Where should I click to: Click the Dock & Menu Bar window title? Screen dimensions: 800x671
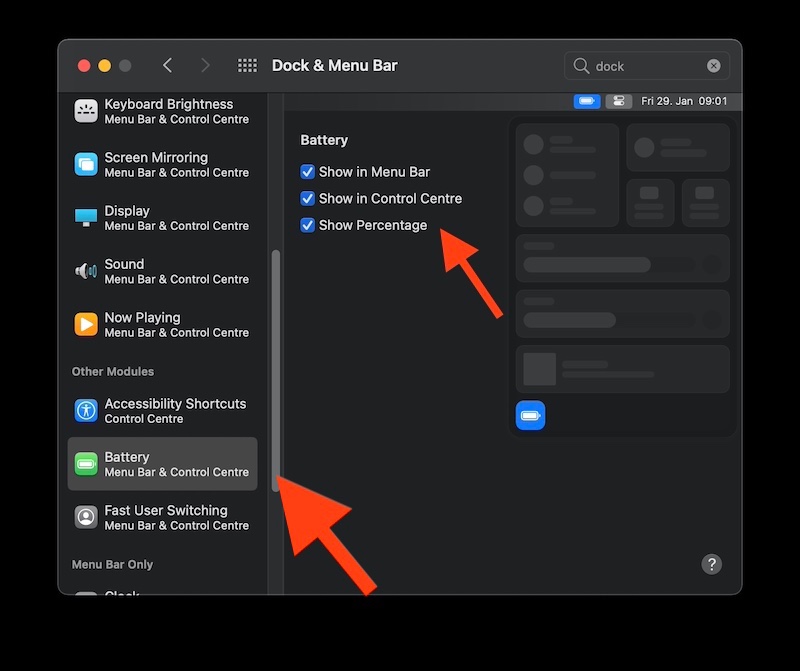(x=334, y=65)
